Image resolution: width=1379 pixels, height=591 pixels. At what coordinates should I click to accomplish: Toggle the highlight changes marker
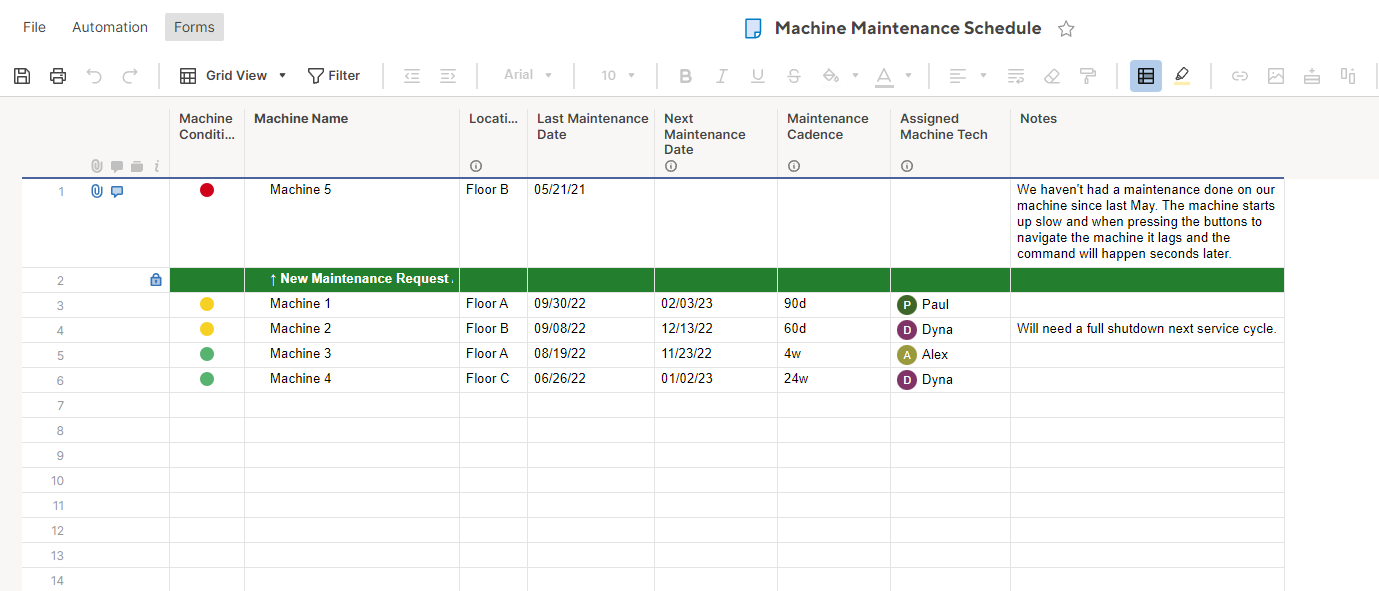[x=1182, y=76]
